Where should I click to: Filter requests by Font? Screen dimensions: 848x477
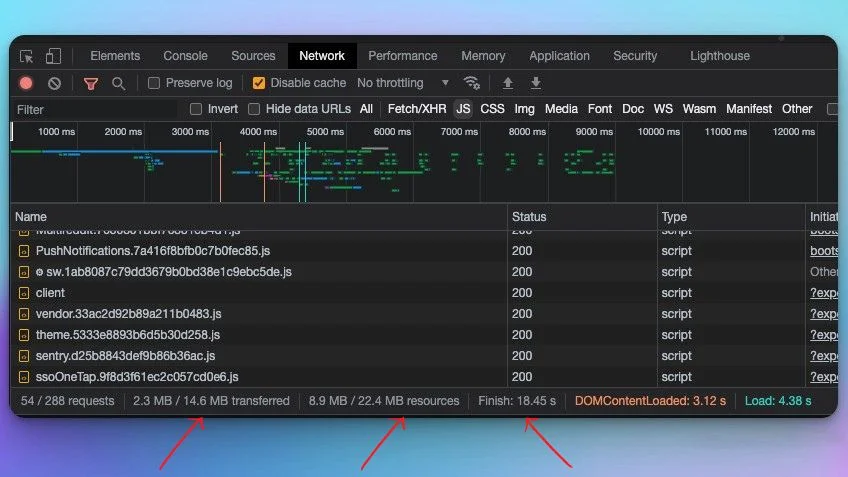(x=600, y=109)
